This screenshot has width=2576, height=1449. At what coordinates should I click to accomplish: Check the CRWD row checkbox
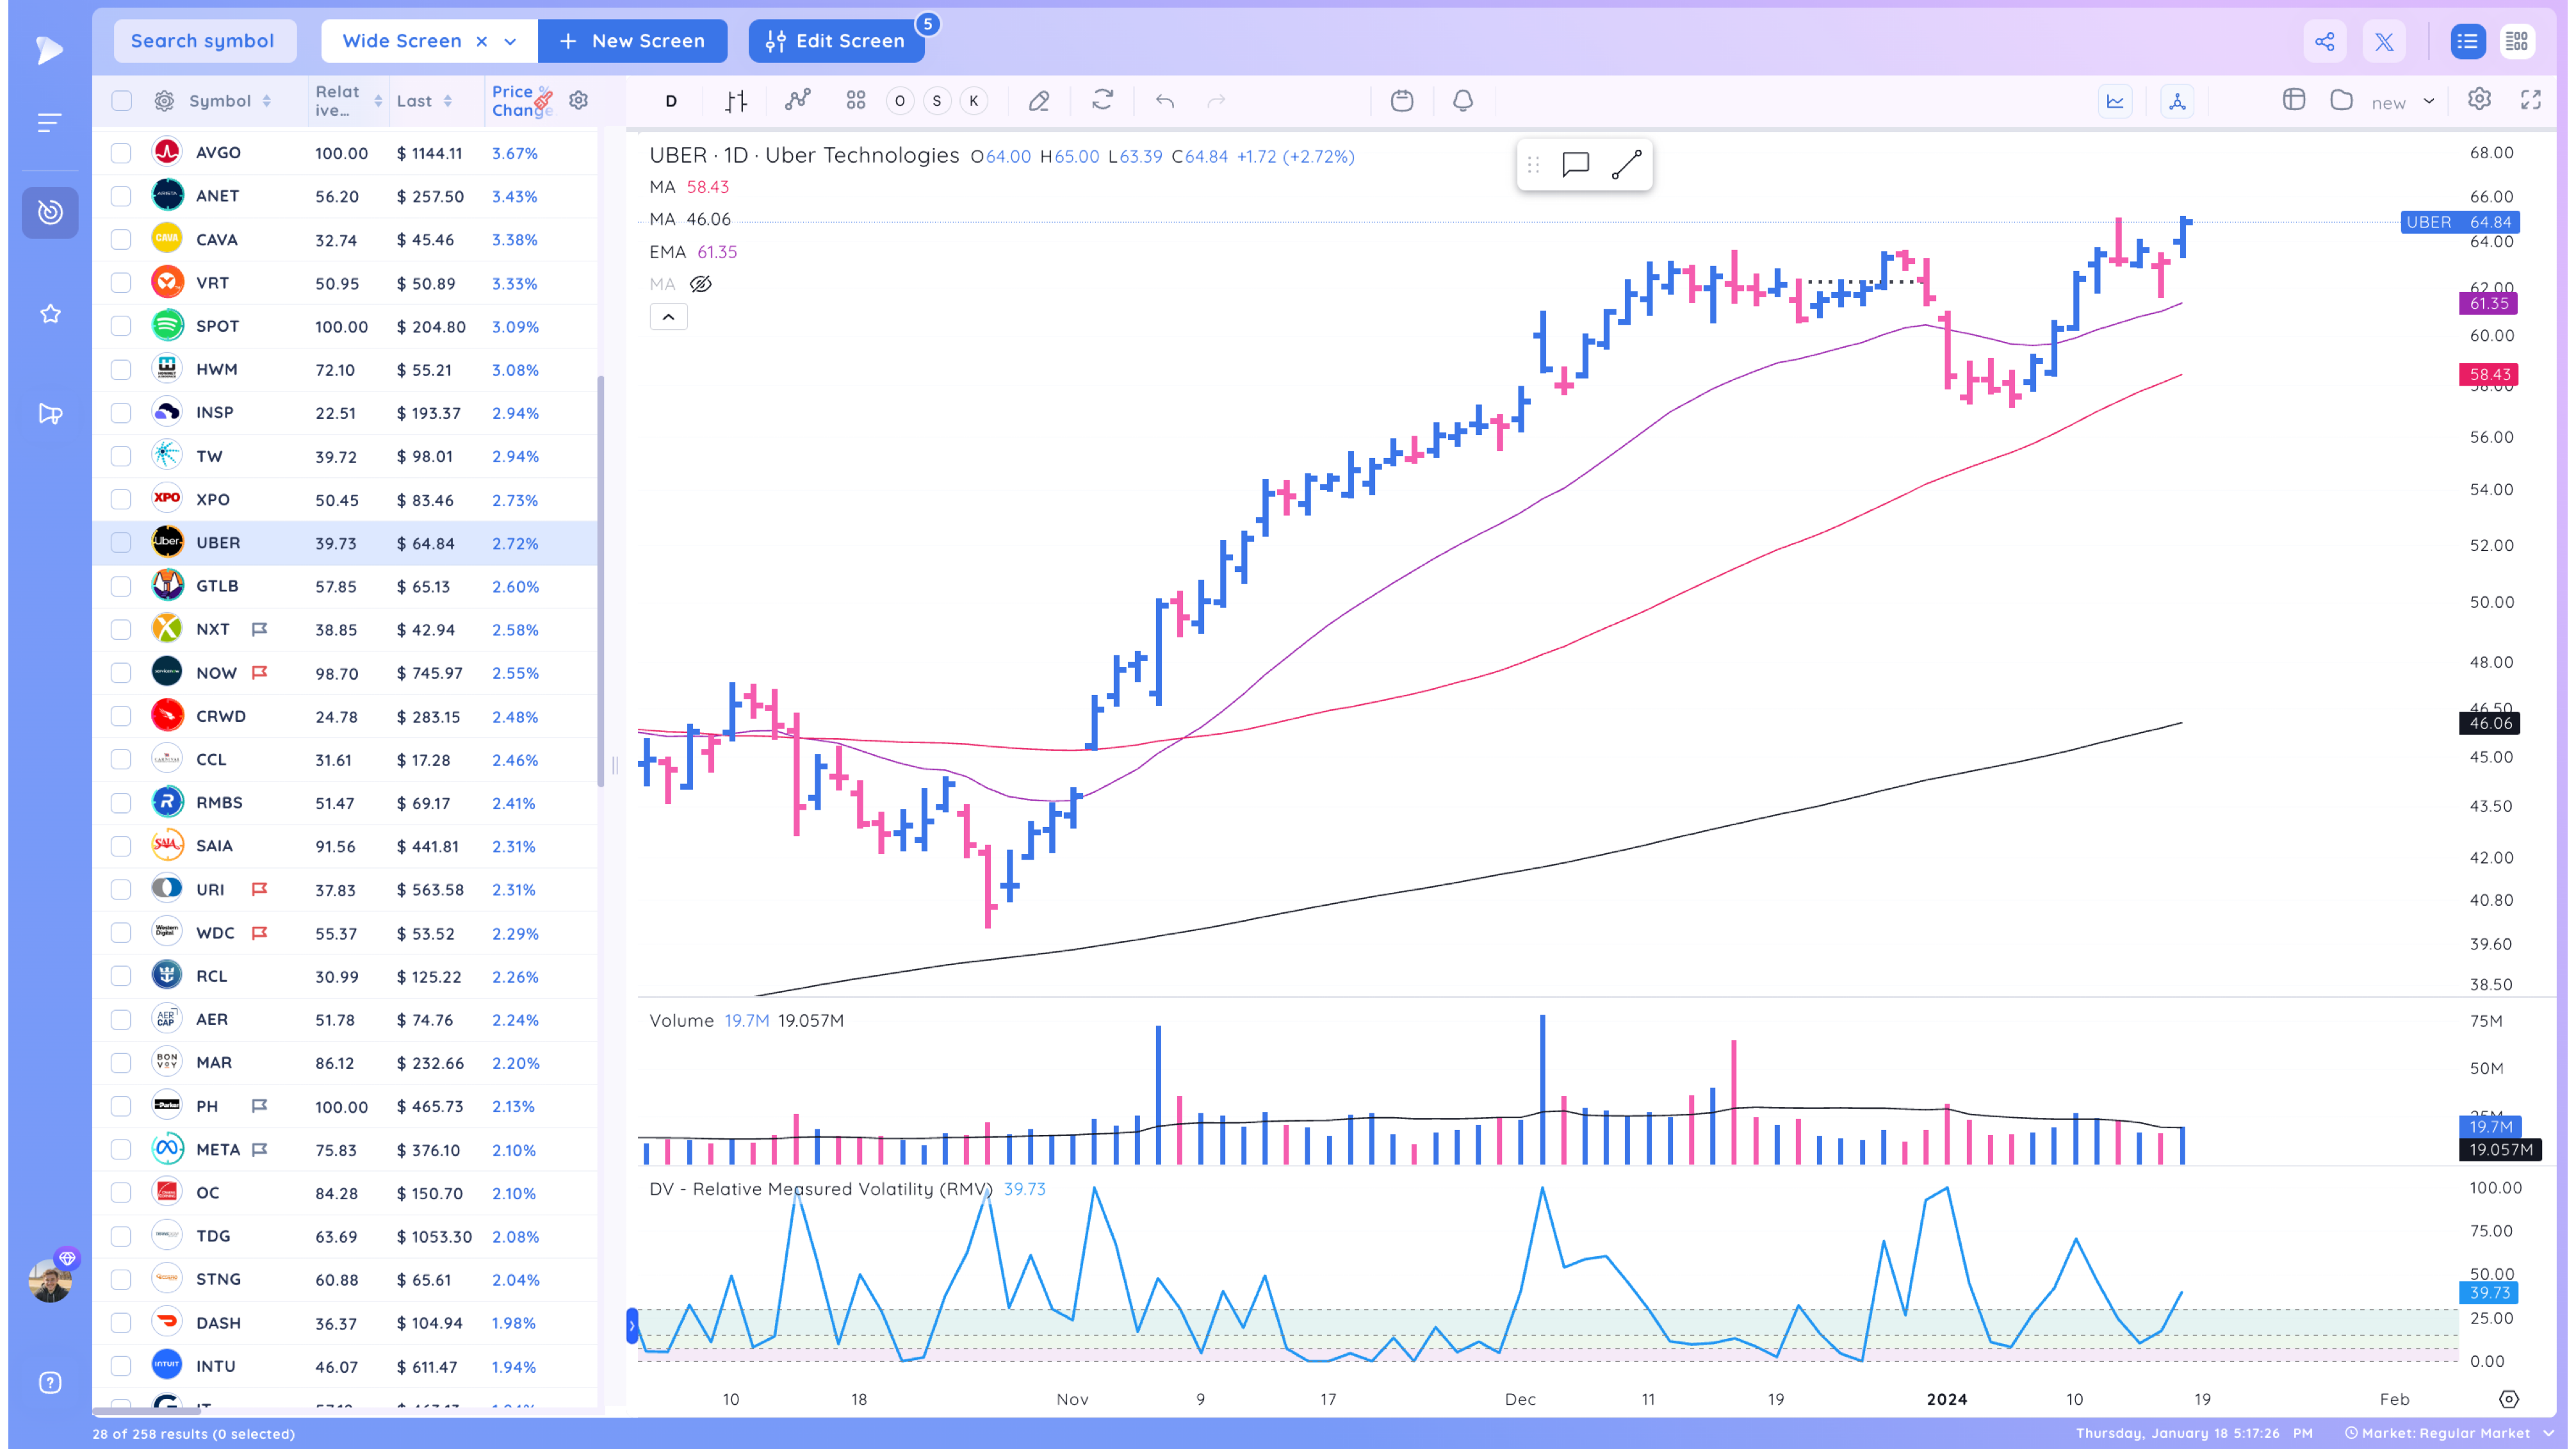click(x=121, y=716)
